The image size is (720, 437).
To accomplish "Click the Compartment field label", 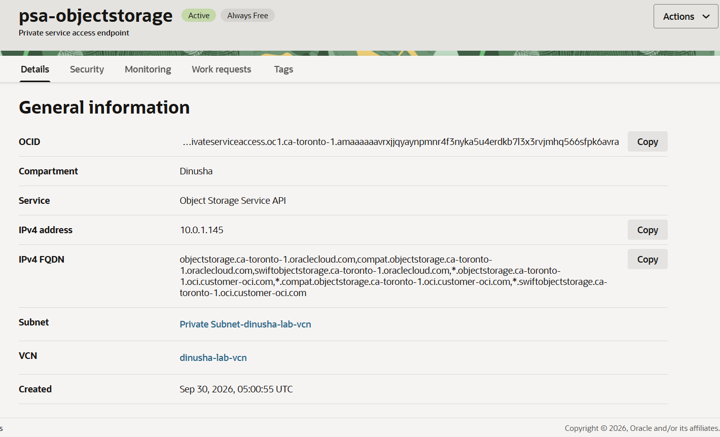I will click(48, 171).
